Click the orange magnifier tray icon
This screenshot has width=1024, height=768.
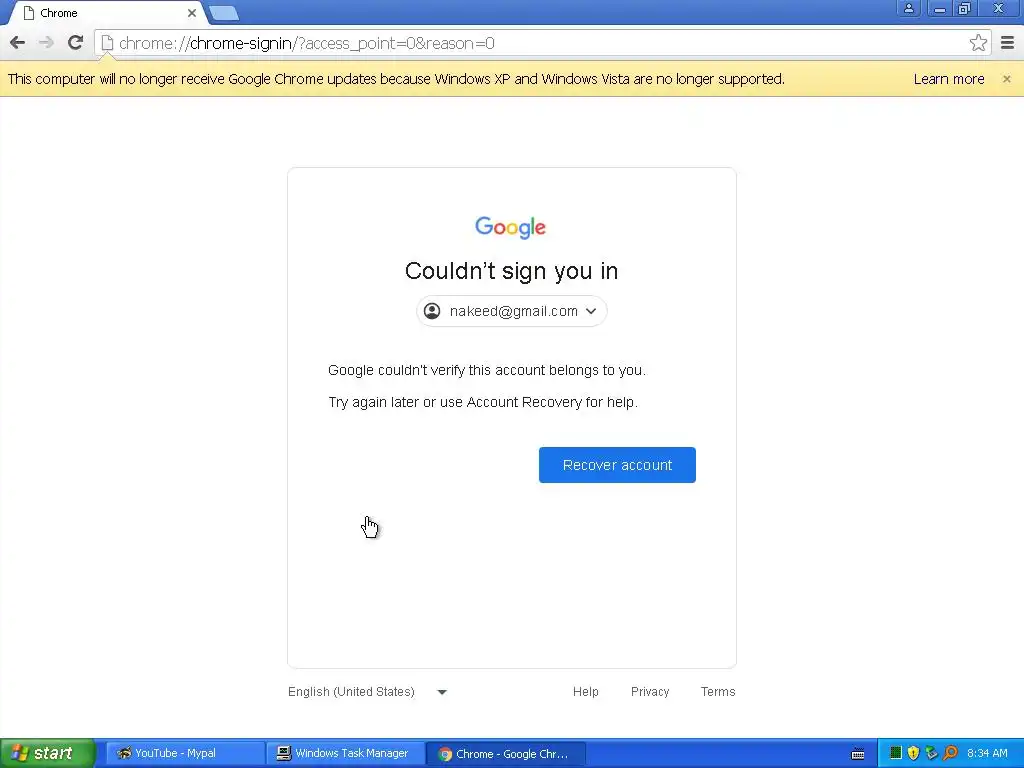point(950,753)
